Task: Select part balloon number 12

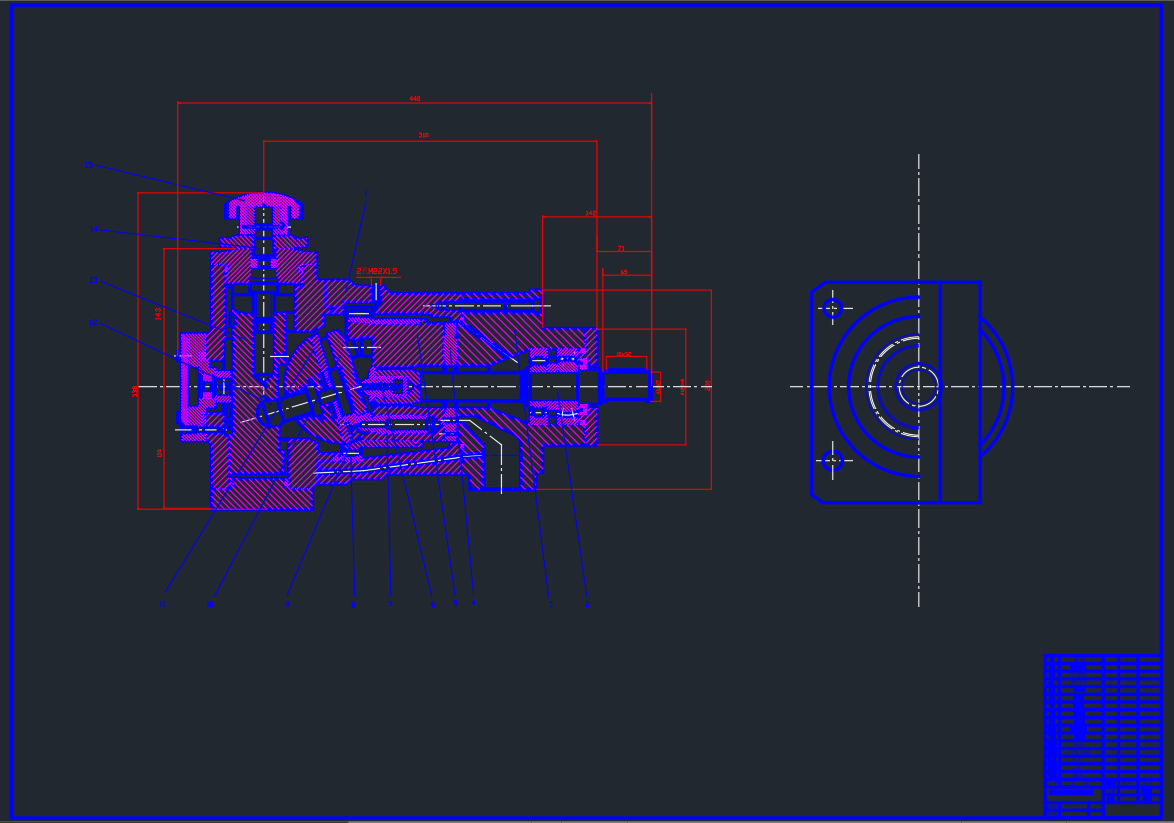Action: point(93,323)
